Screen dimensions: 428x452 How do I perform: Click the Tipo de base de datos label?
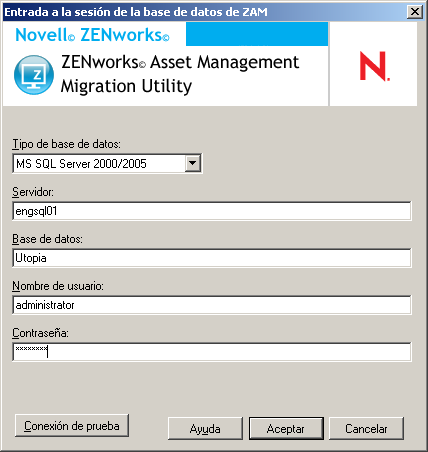(66, 144)
